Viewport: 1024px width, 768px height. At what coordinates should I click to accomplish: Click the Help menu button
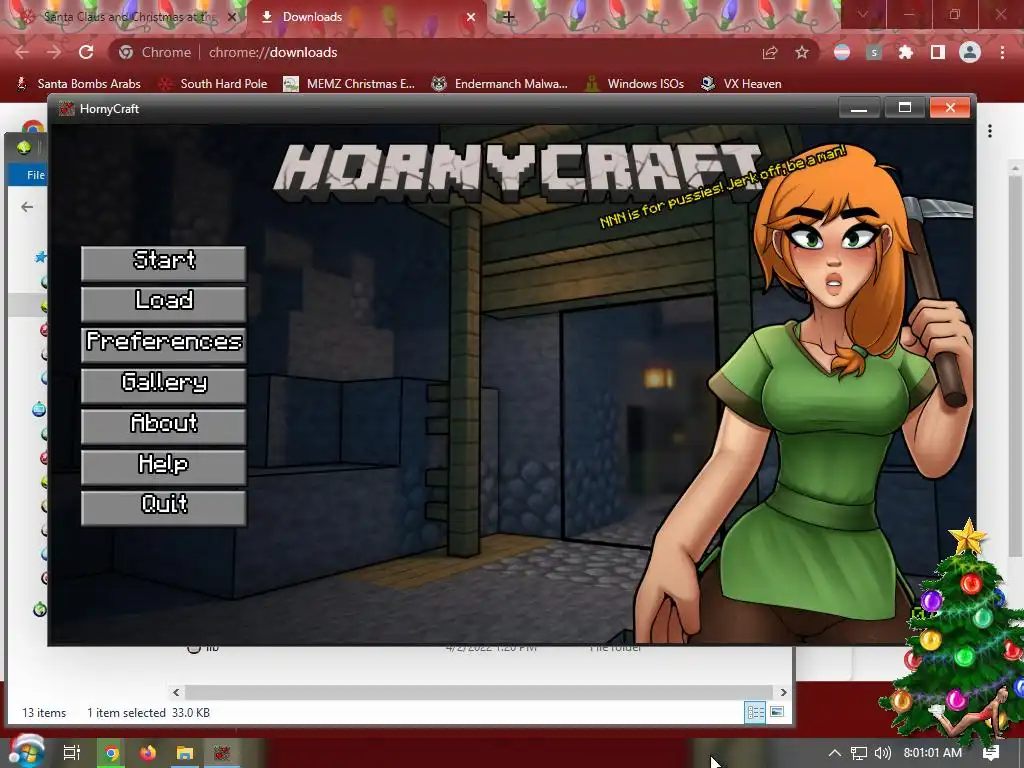pos(163,467)
